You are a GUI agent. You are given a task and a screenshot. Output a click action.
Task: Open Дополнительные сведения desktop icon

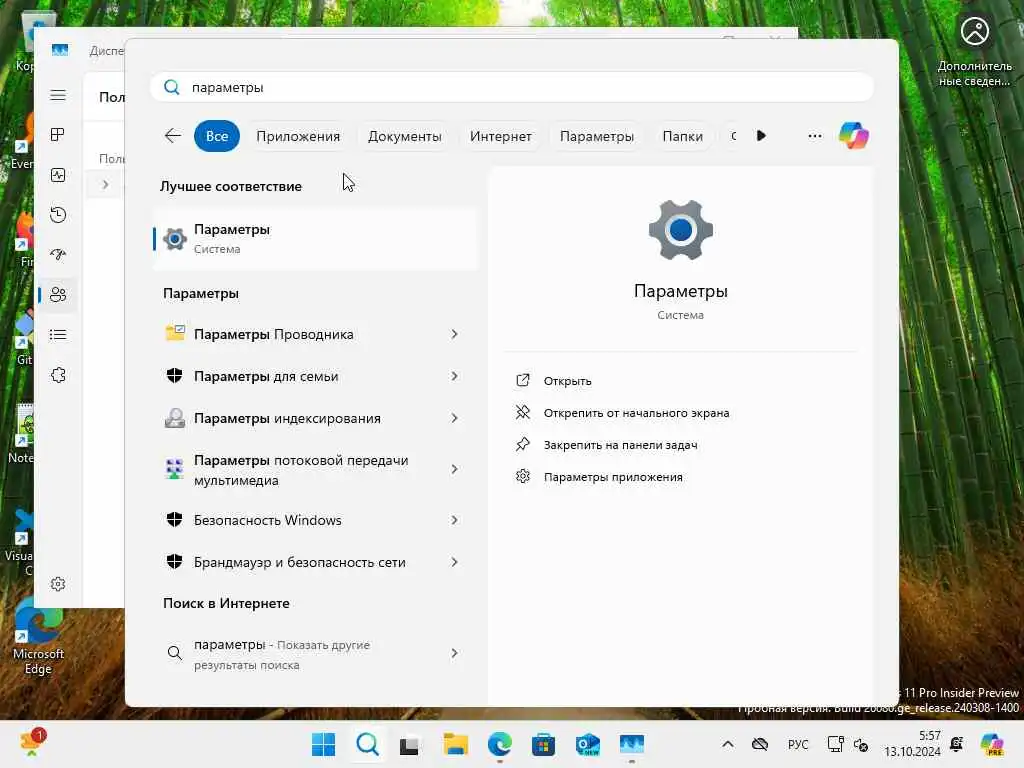[974, 51]
